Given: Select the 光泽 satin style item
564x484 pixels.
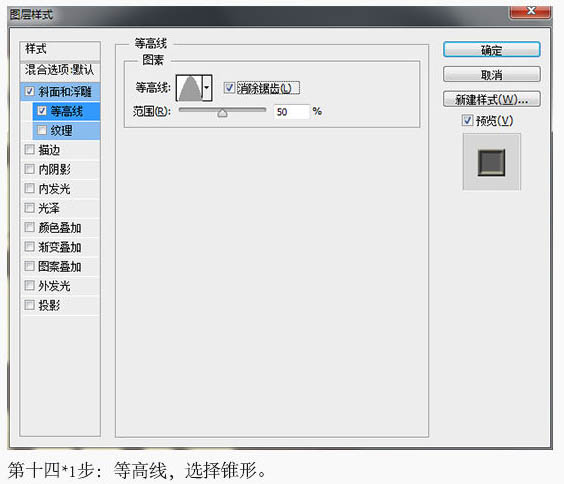Looking at the screenshot, I should pyautogui.click(x=60, y=208).
